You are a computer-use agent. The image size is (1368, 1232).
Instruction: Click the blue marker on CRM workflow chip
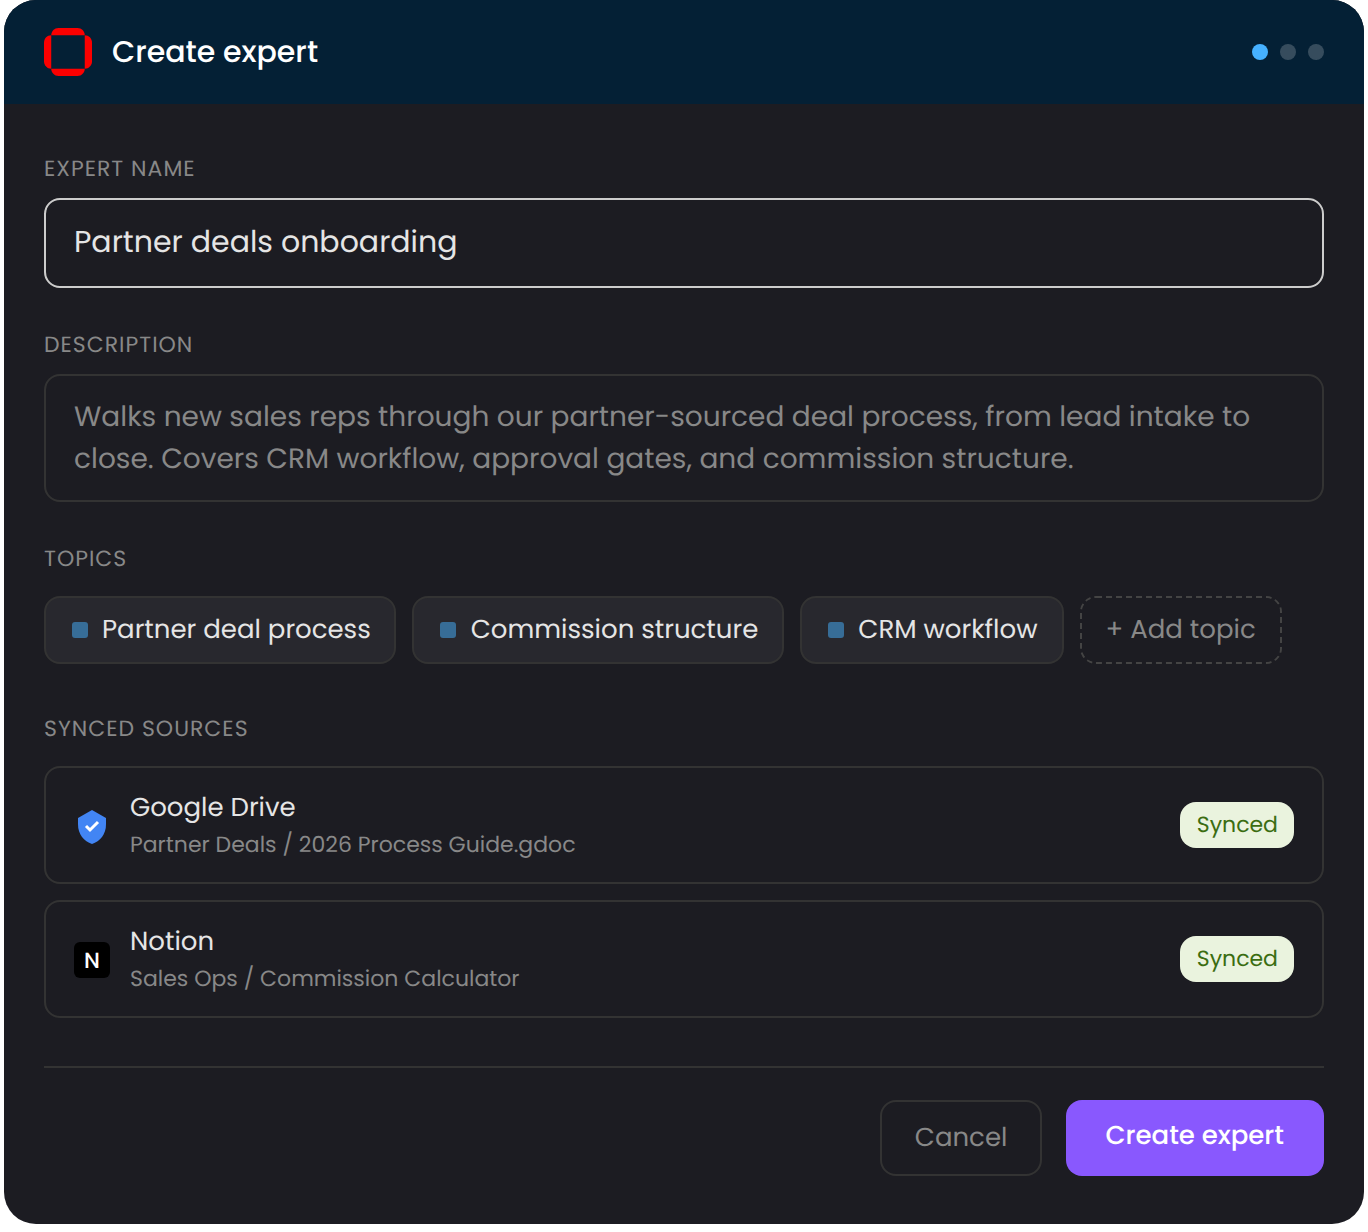pos(835,629)
